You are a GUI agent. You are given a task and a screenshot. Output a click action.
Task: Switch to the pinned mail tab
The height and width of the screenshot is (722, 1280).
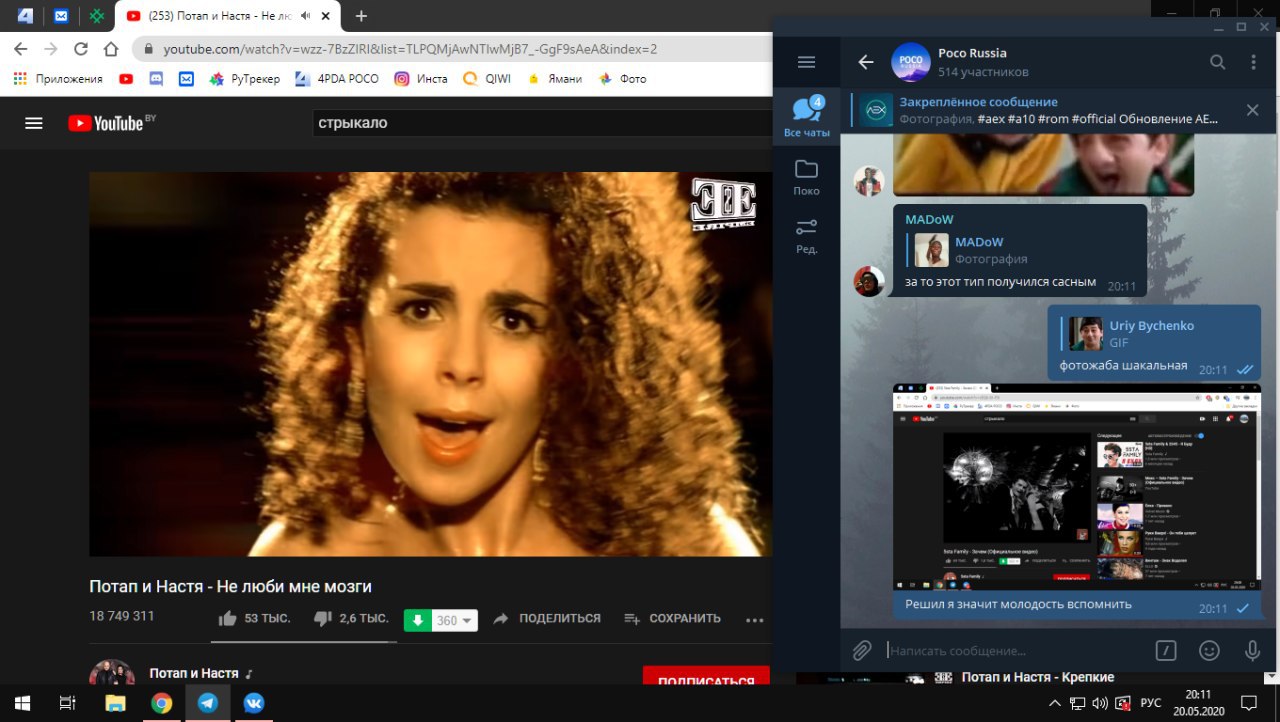pos(61,16)
